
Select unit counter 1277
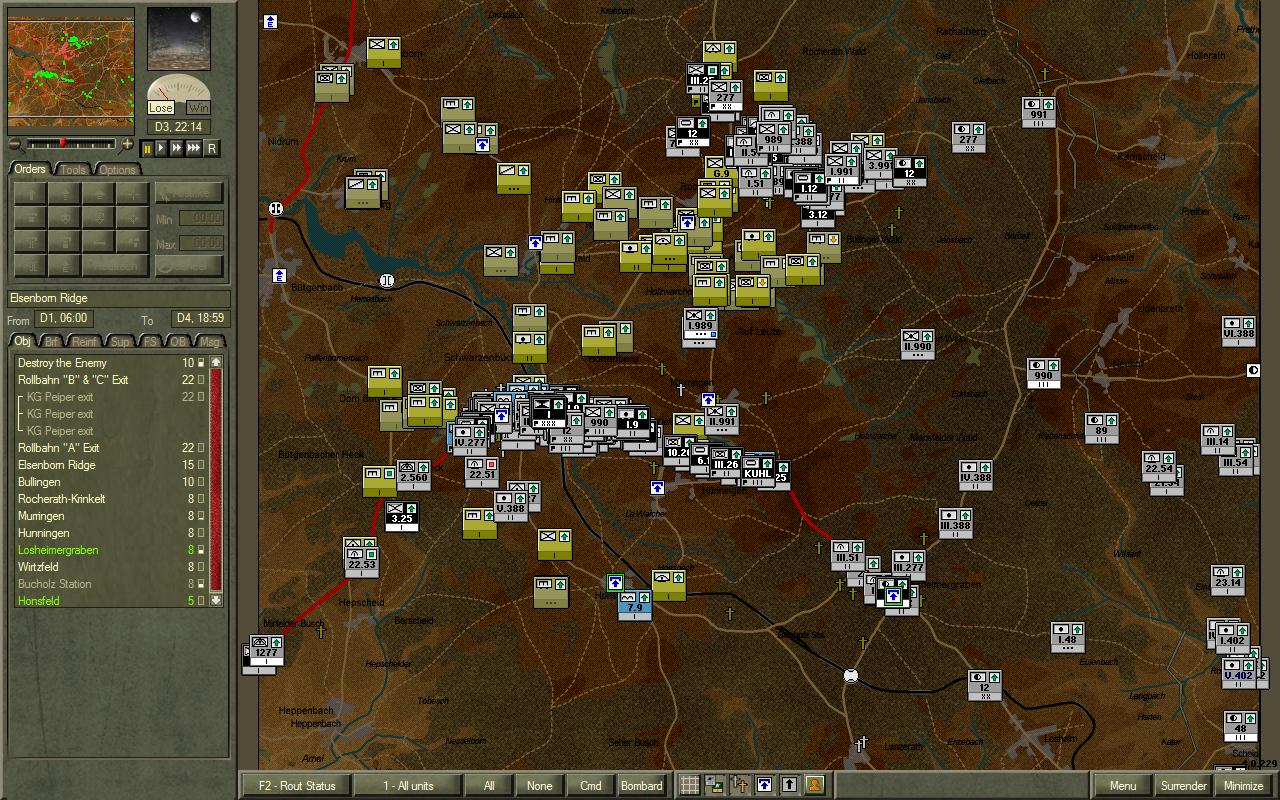point(266,651)
